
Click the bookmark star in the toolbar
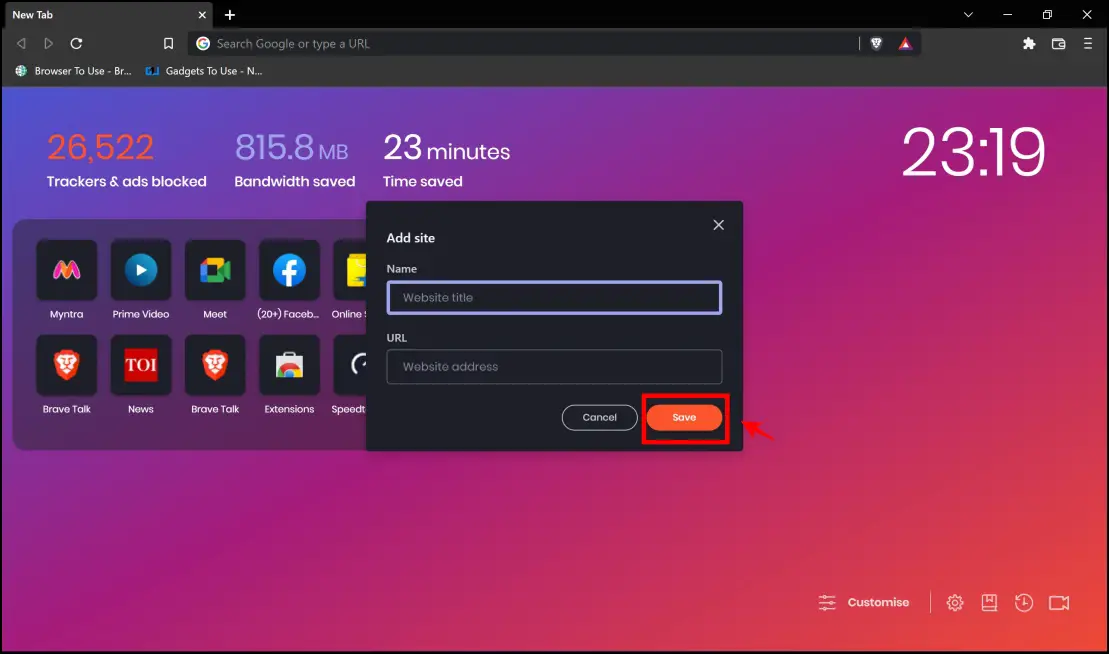[168, 43]
